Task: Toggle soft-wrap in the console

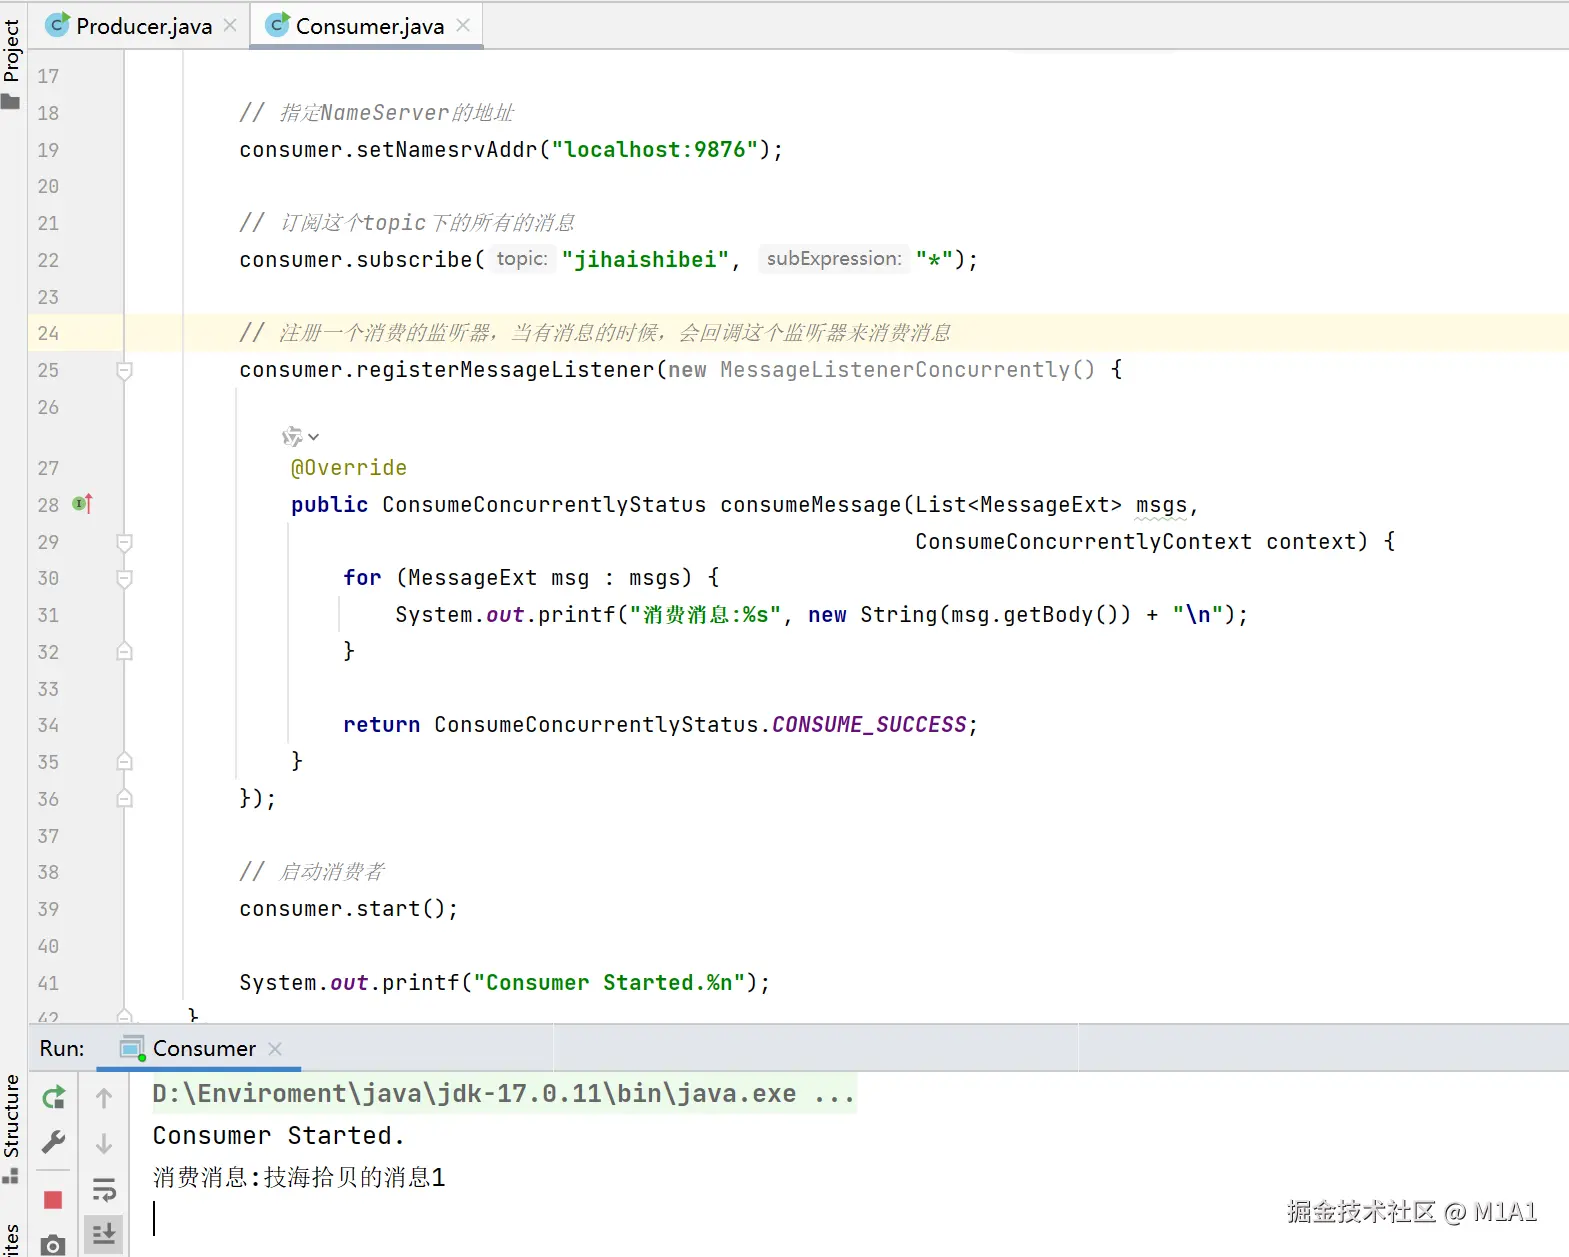Action: tap(104, 1189)
